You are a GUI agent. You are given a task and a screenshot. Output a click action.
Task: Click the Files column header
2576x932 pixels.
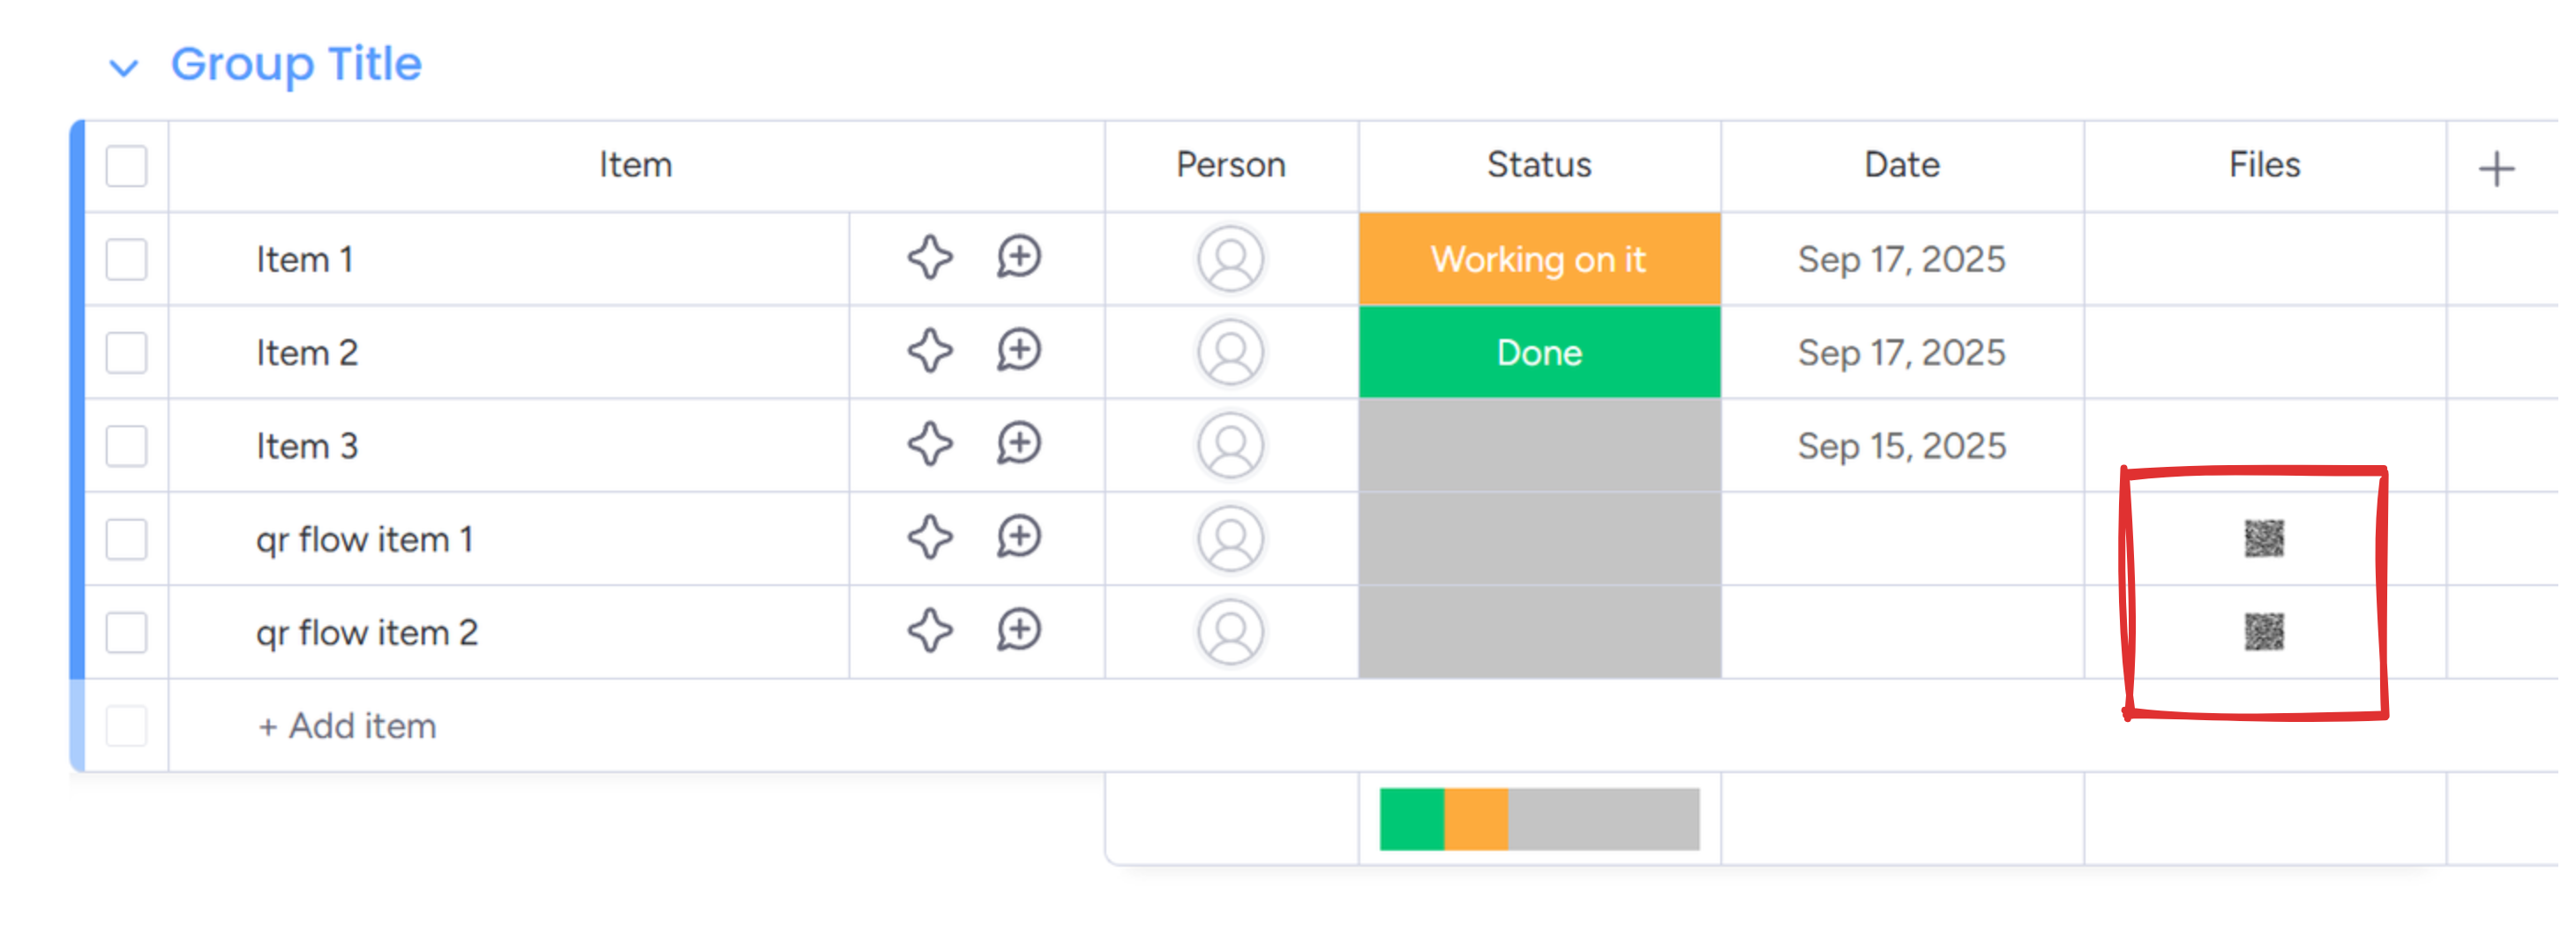tap(2263, 165)
